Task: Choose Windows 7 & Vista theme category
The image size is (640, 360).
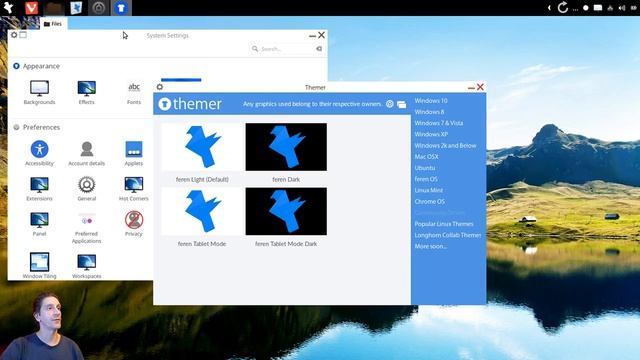Action: [x=438, y=123]
